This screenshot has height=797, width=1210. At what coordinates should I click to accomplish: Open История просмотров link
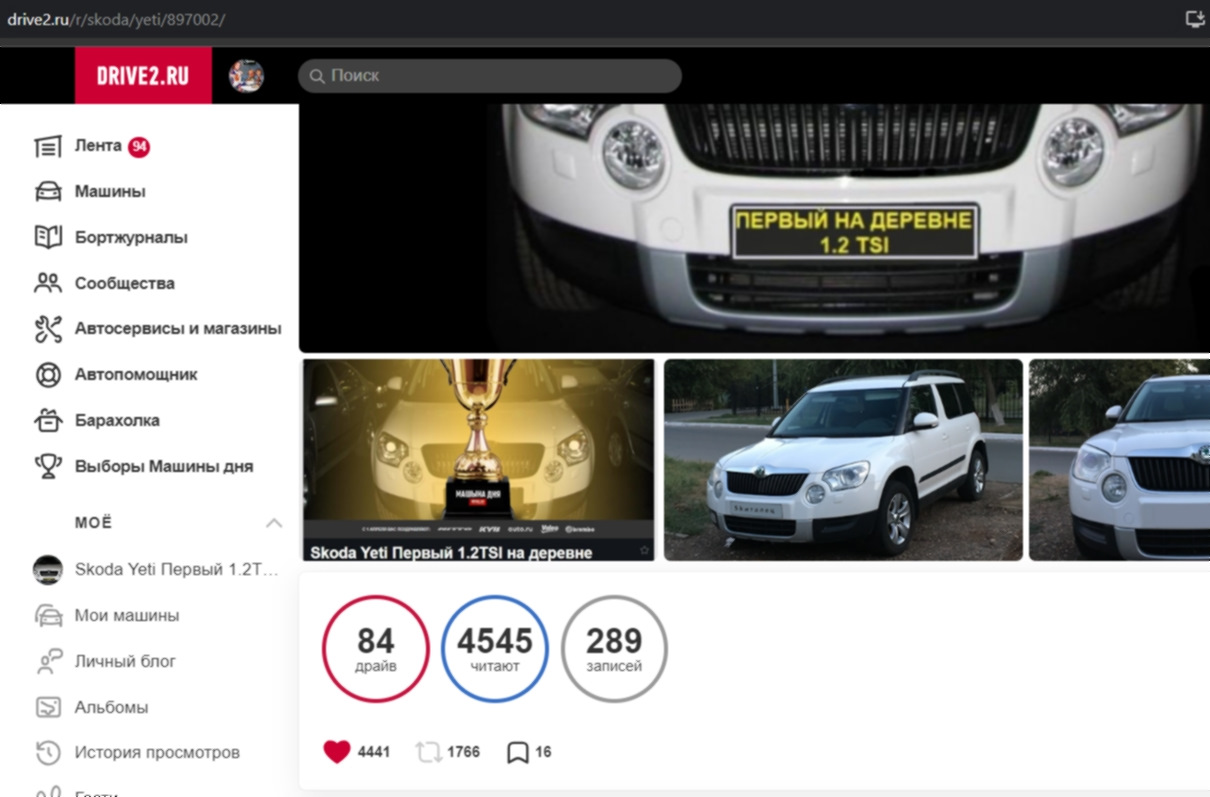pyautogui.click(x=157, y=753)
